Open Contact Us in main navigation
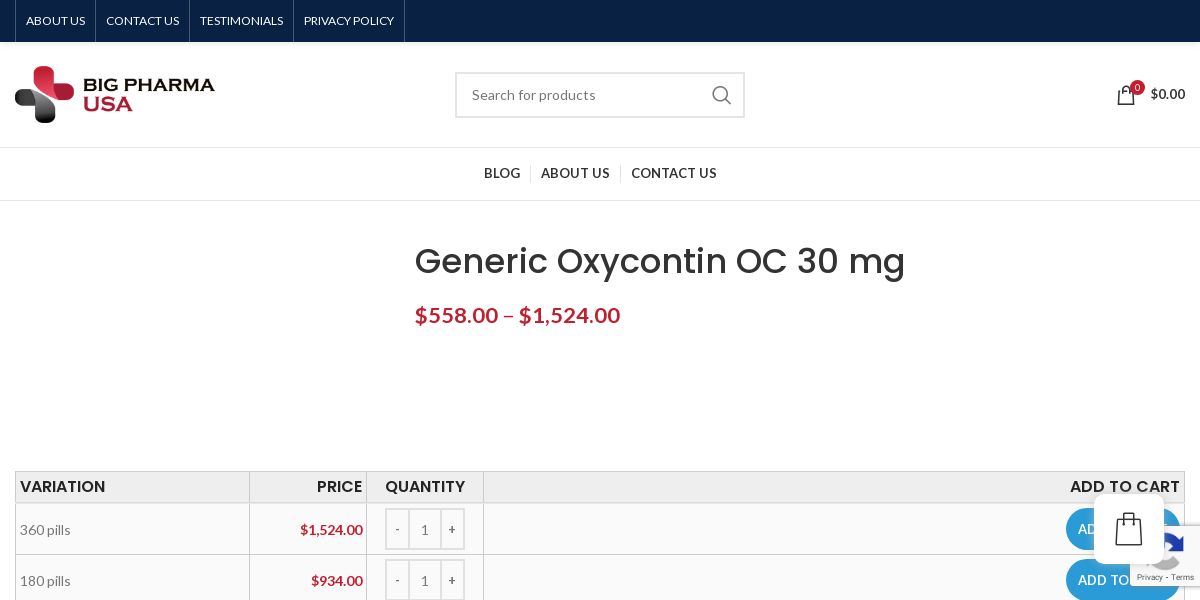The width and height of the screenshot is (1200, 600). [673, 173]
